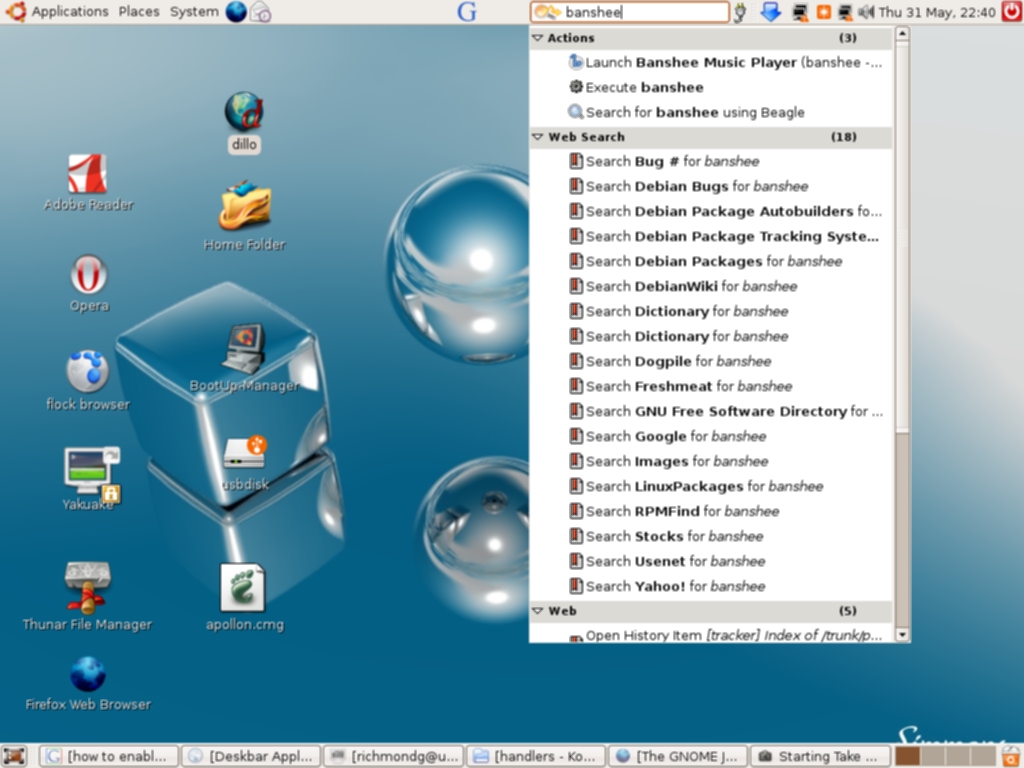1024x768 pixels.
Task: Click the Show Desktop button in bottom panel
Action: [x=14, y=756]
